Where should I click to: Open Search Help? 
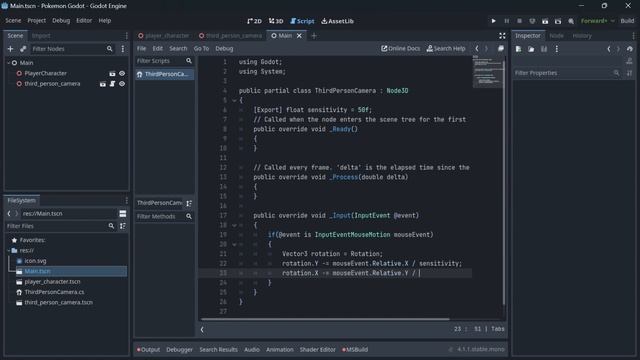tap(446, 49)
